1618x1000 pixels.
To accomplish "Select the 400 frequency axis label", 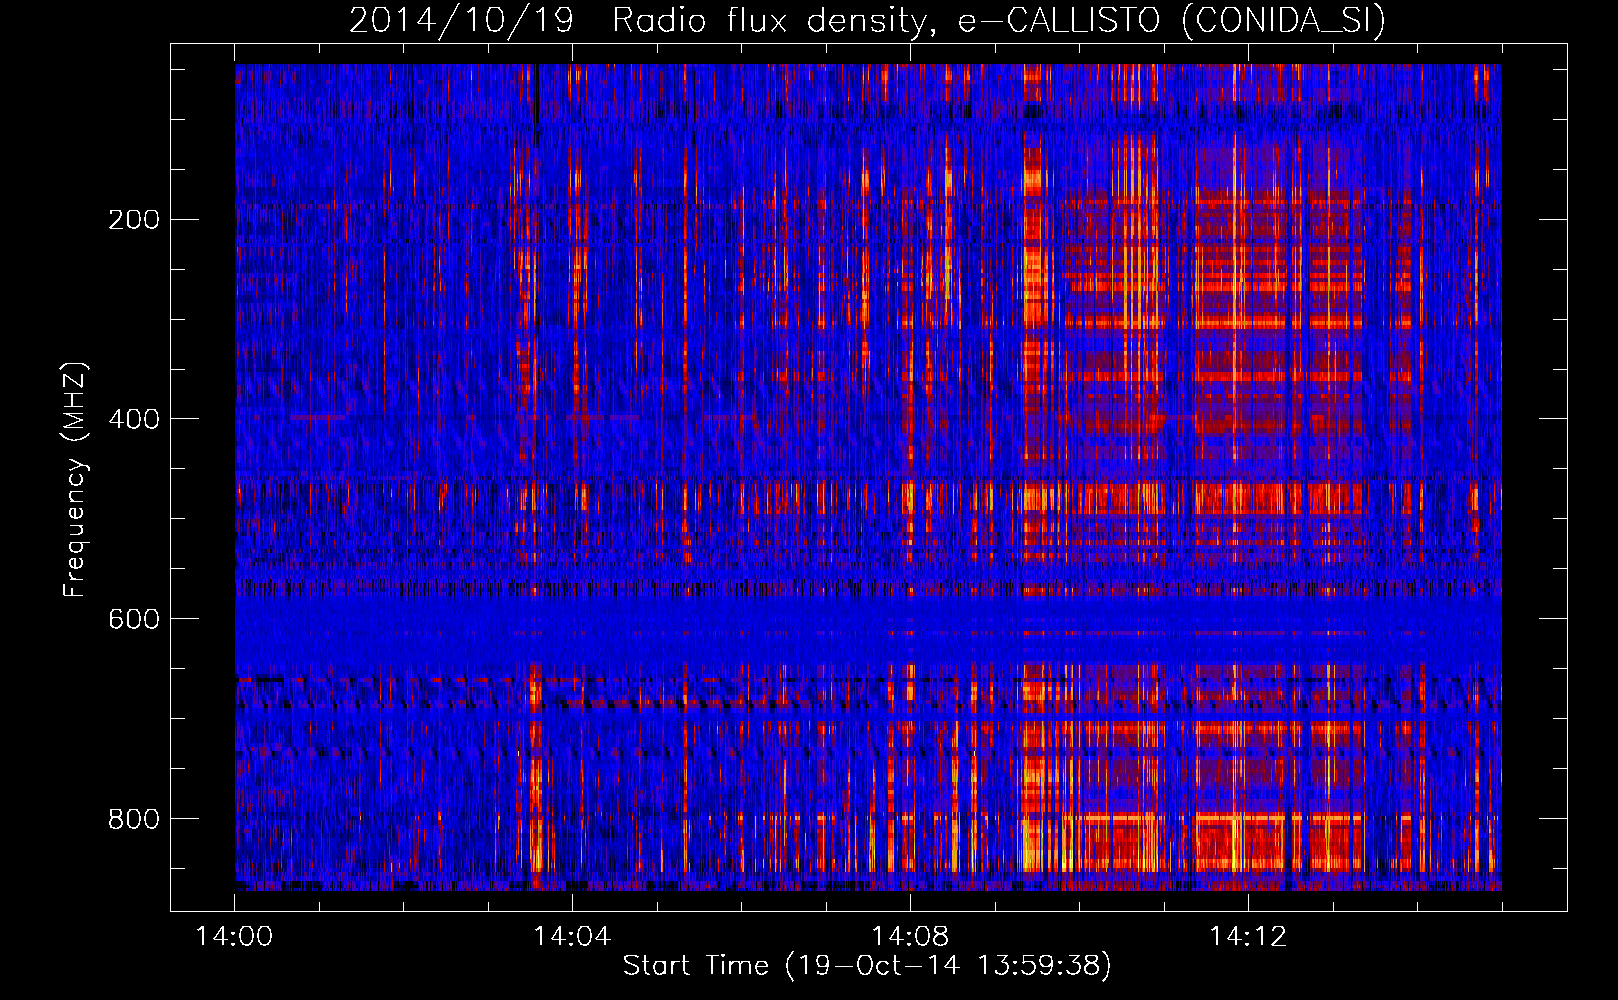I will [134, 419].
